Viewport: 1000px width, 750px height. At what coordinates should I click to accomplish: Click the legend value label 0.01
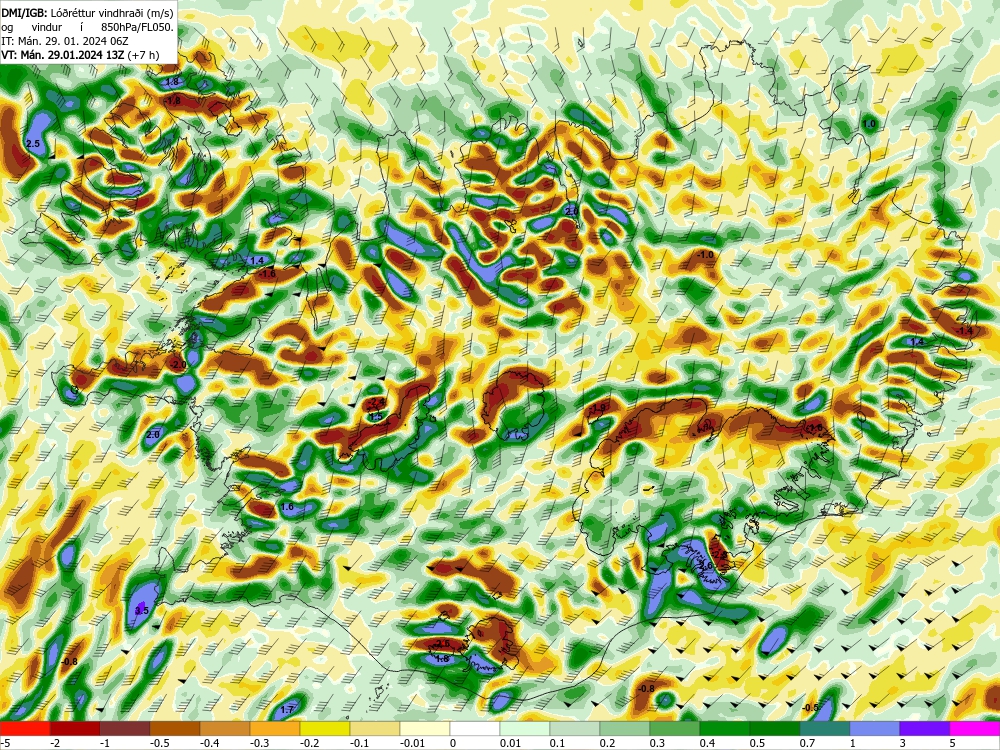510,743
